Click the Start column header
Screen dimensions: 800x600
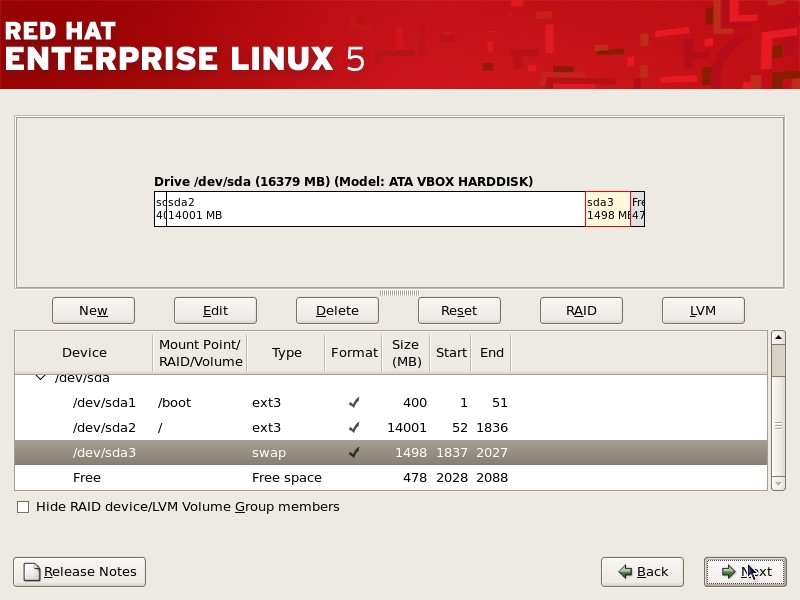[x=451, y=353]
